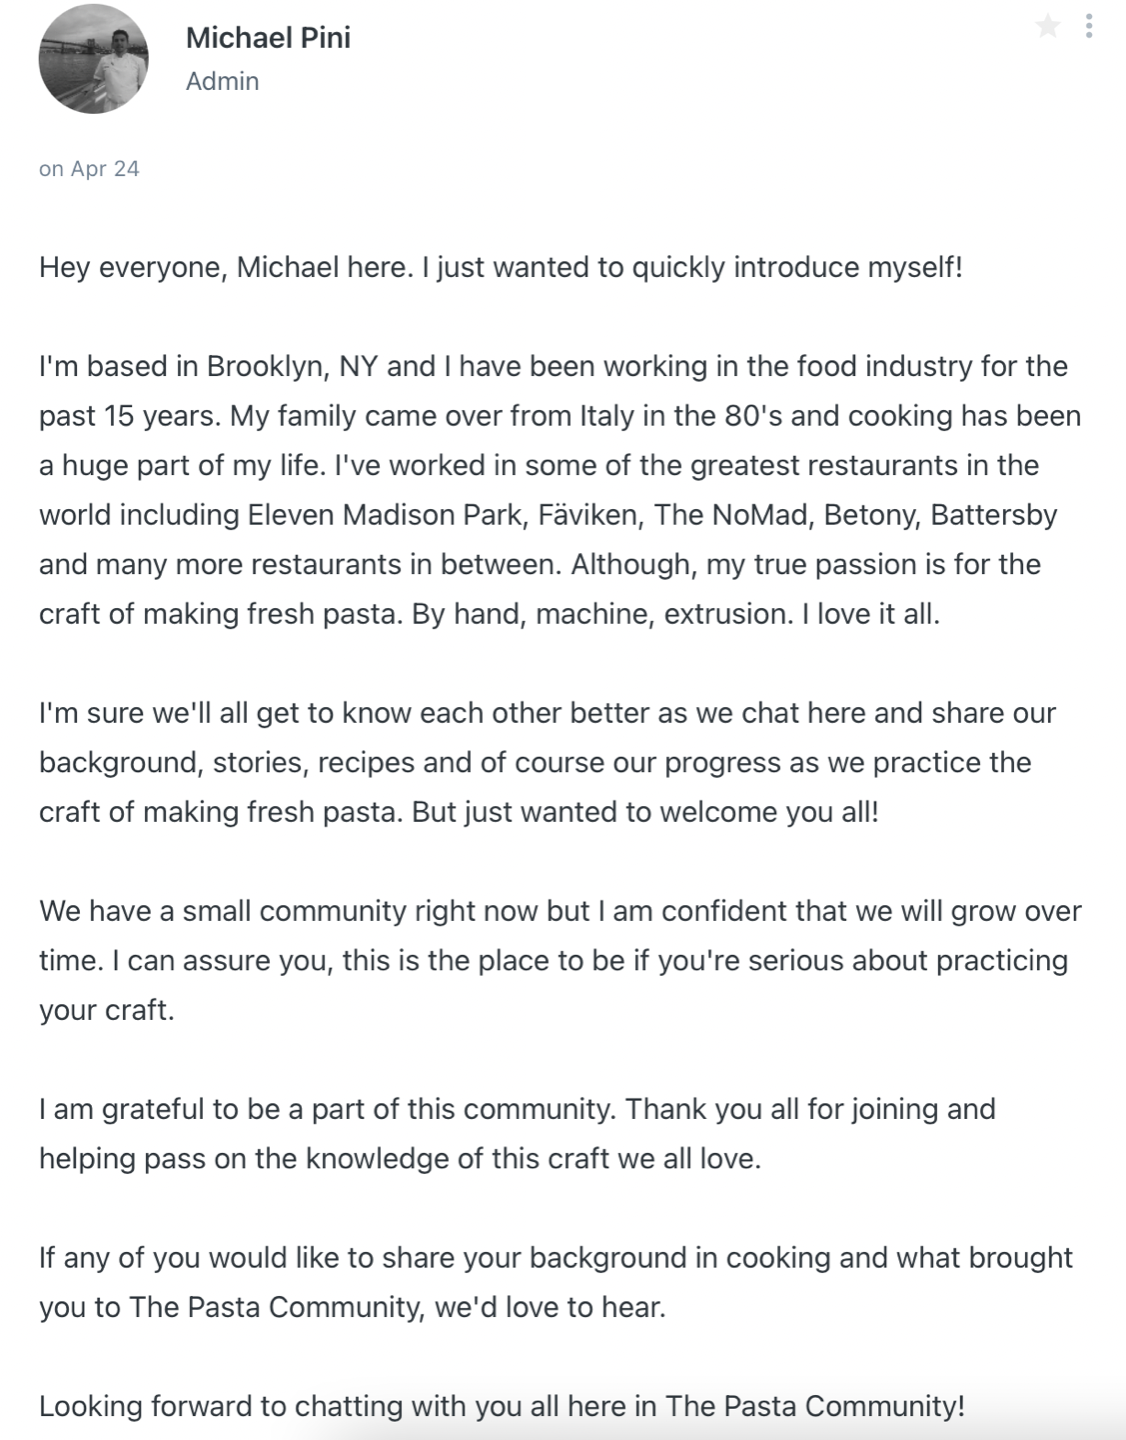1126x1440 pixels.
Task: Star Michael Pini's introduction post
Action: click(x=1047, y=26)
